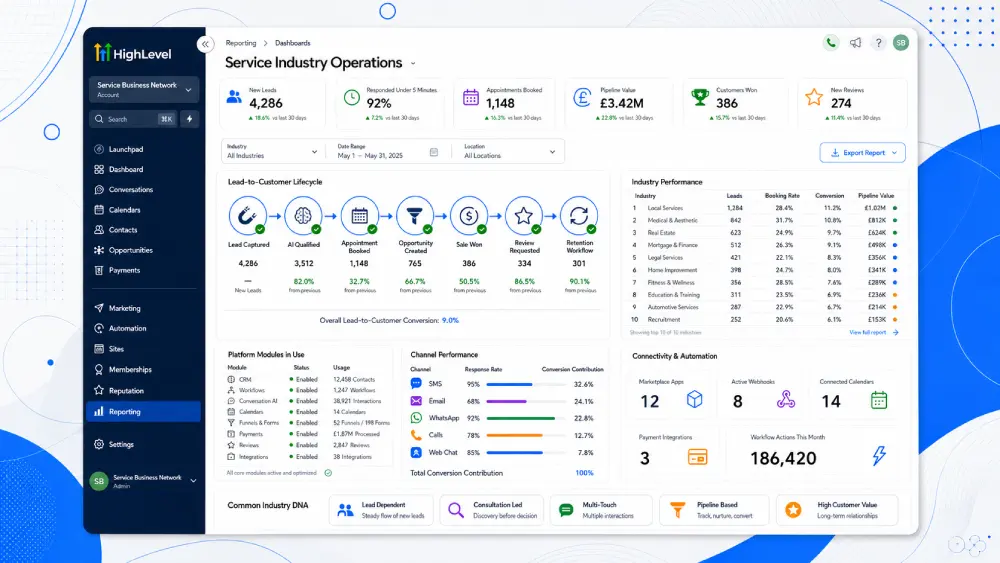The height and width of the screenshot is (563, 1000).
Task: Open the megaphone announcements icon
Action: coord(855,43)
